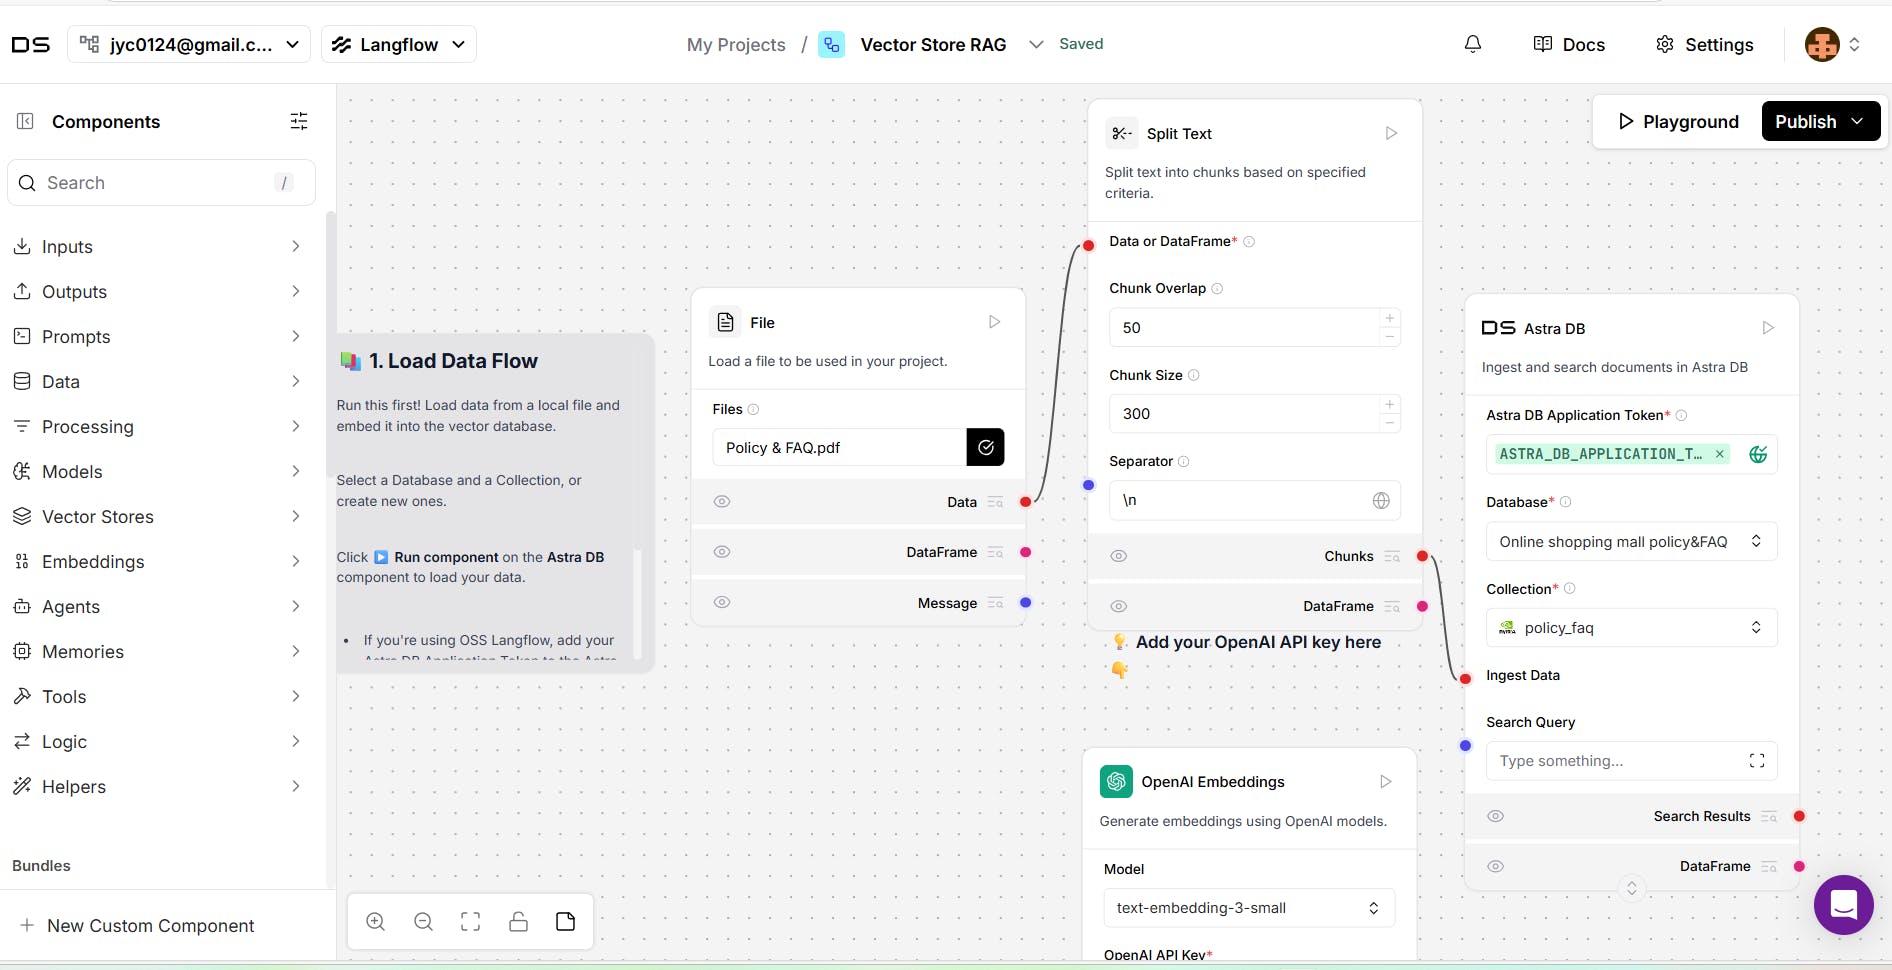Image resolution: width=1892 pixels, height=970 pixels.
Task: Open the chat support bubble
Action: (x=1843, y=905)
